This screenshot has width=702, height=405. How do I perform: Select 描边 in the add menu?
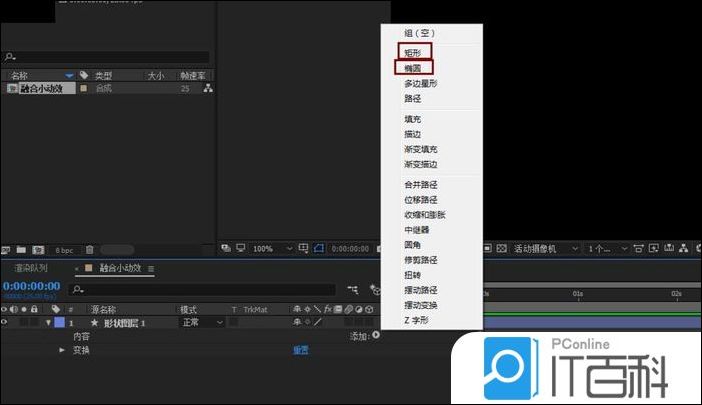(x=413, y=134)
